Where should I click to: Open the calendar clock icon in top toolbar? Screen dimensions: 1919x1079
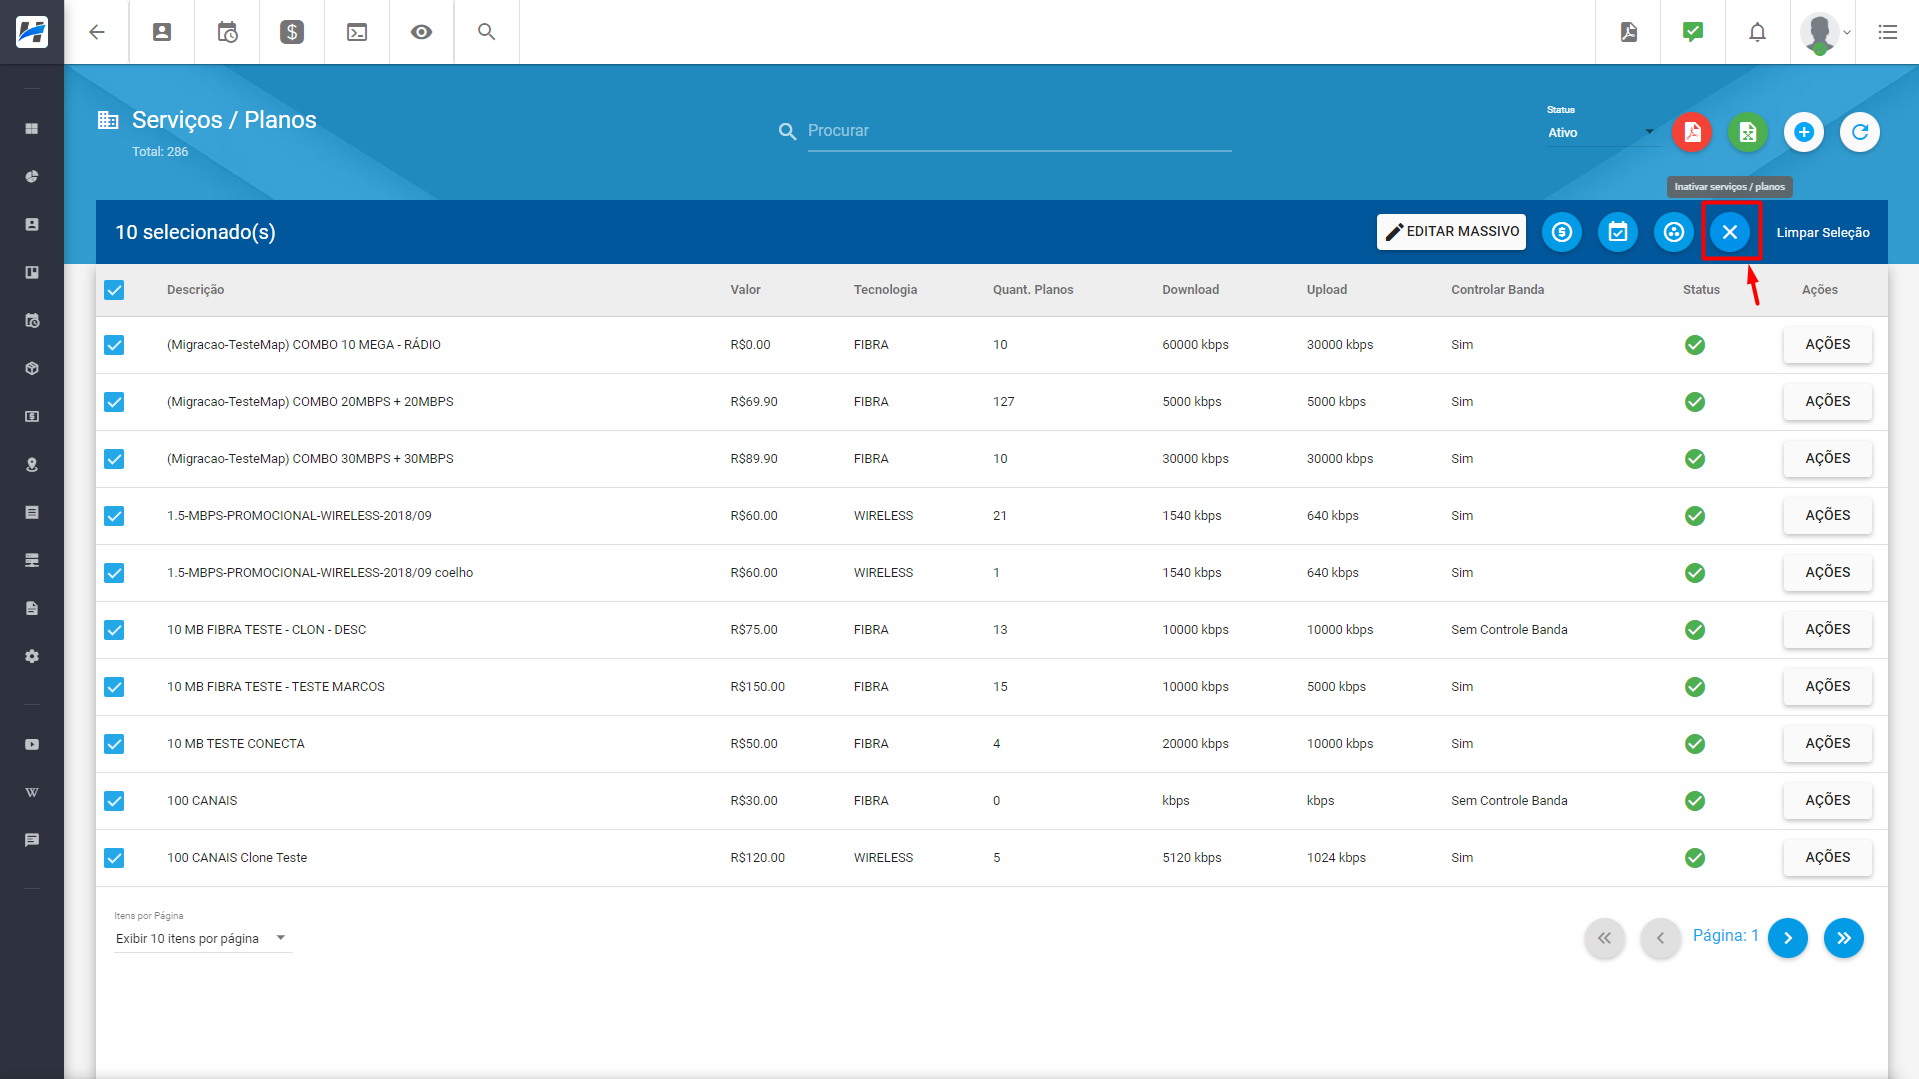[x=227, y=32]
